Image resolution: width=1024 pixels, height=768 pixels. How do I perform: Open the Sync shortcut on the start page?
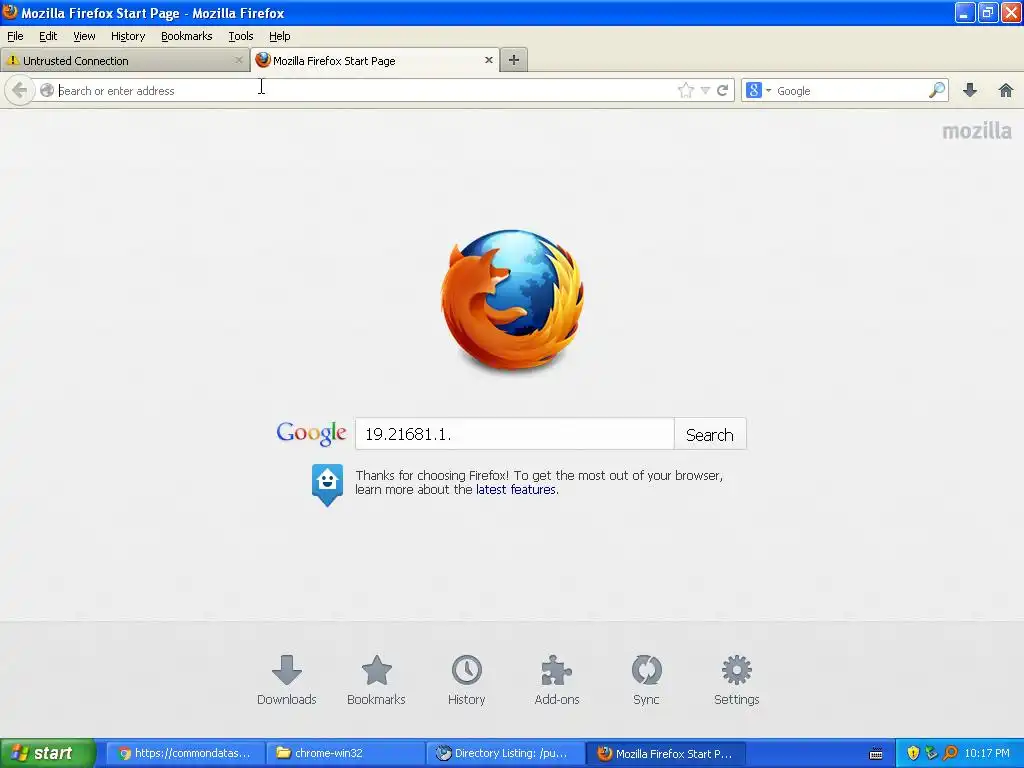point(646,680)
